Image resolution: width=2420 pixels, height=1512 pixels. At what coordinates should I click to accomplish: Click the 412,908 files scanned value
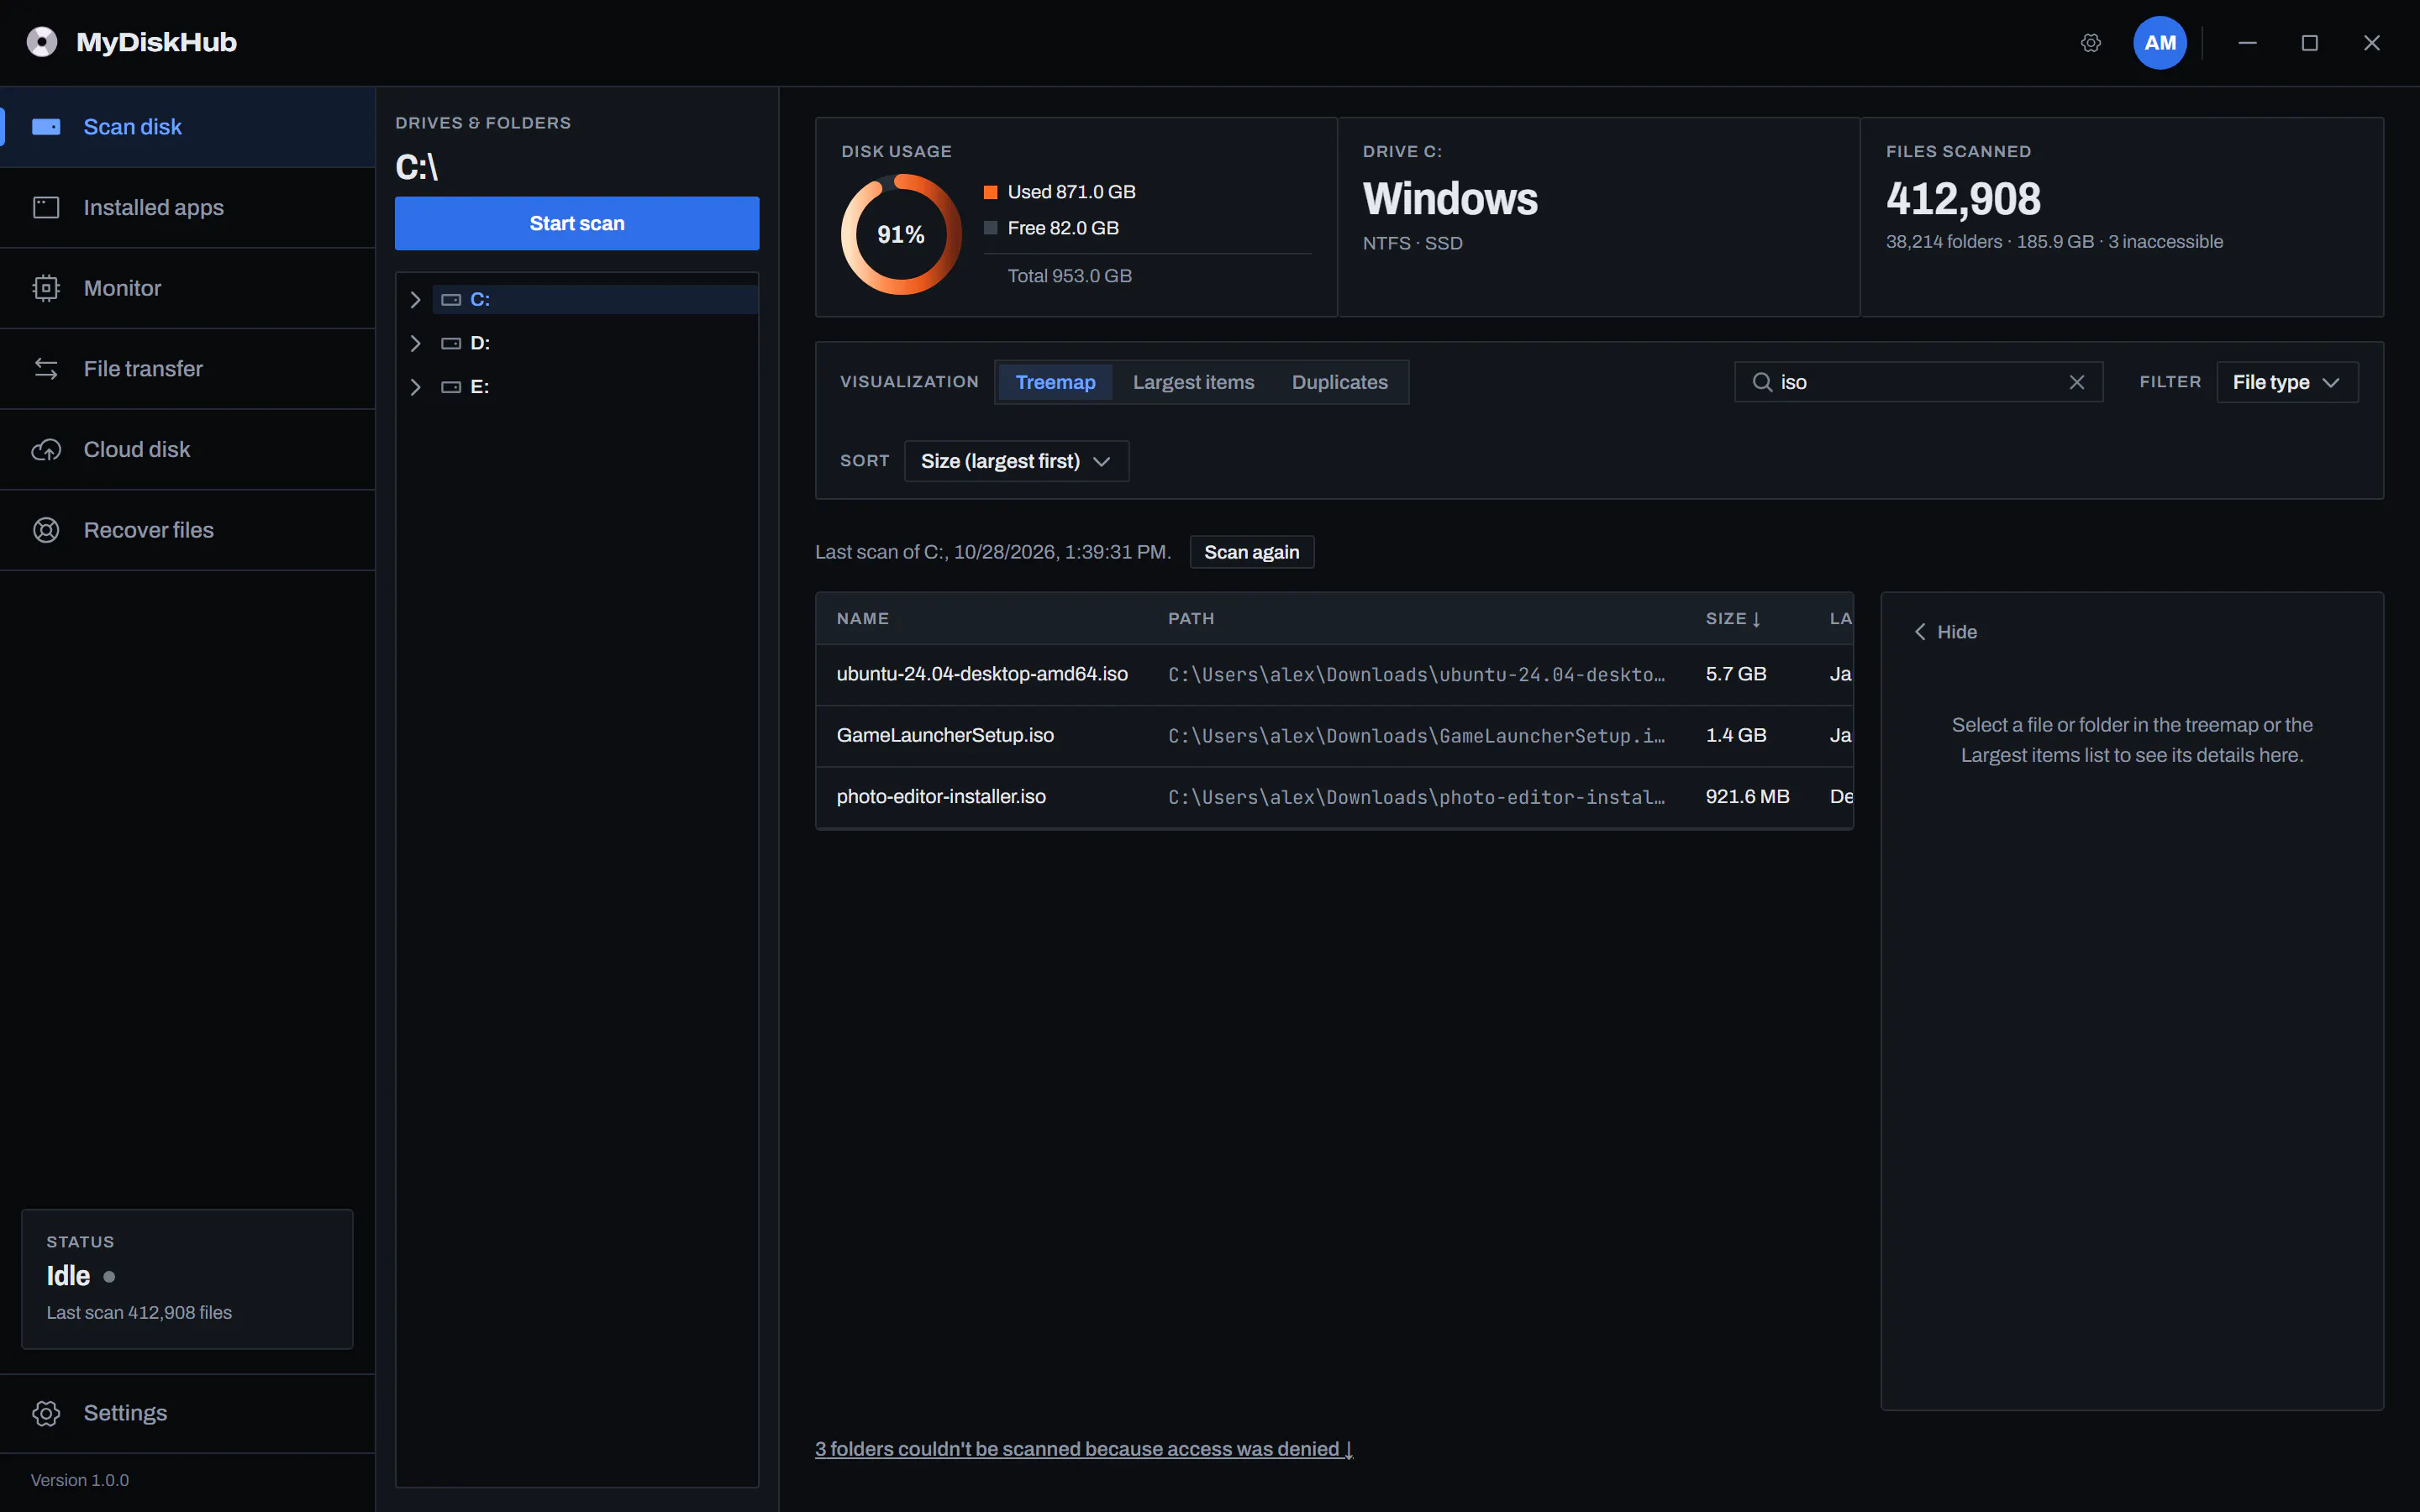pyautogui.click(x=1963, y=198)
